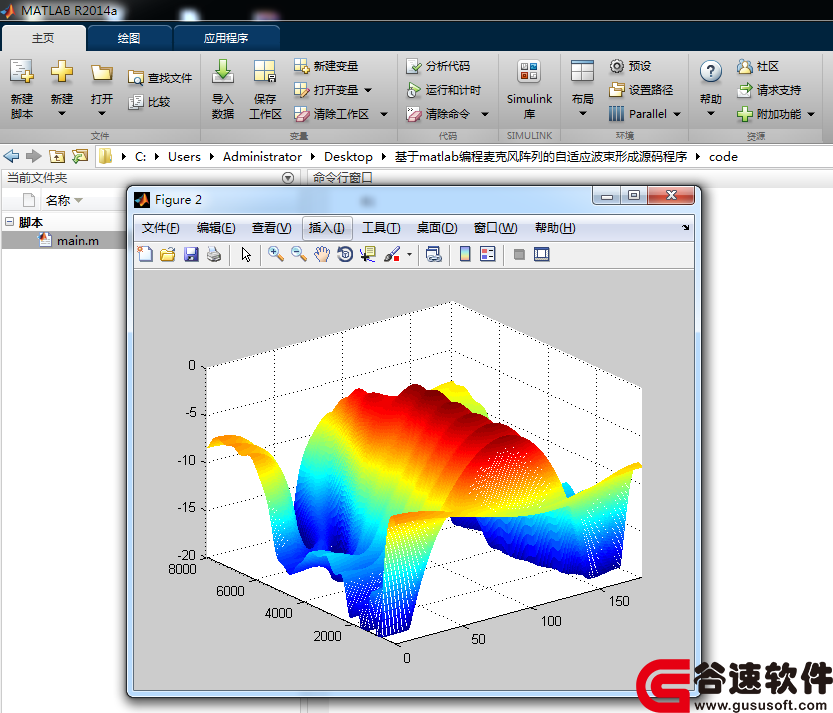Click New Figure icon in Figure 2 toolbar
Screen dimensions: 833x713
(145, 254)
